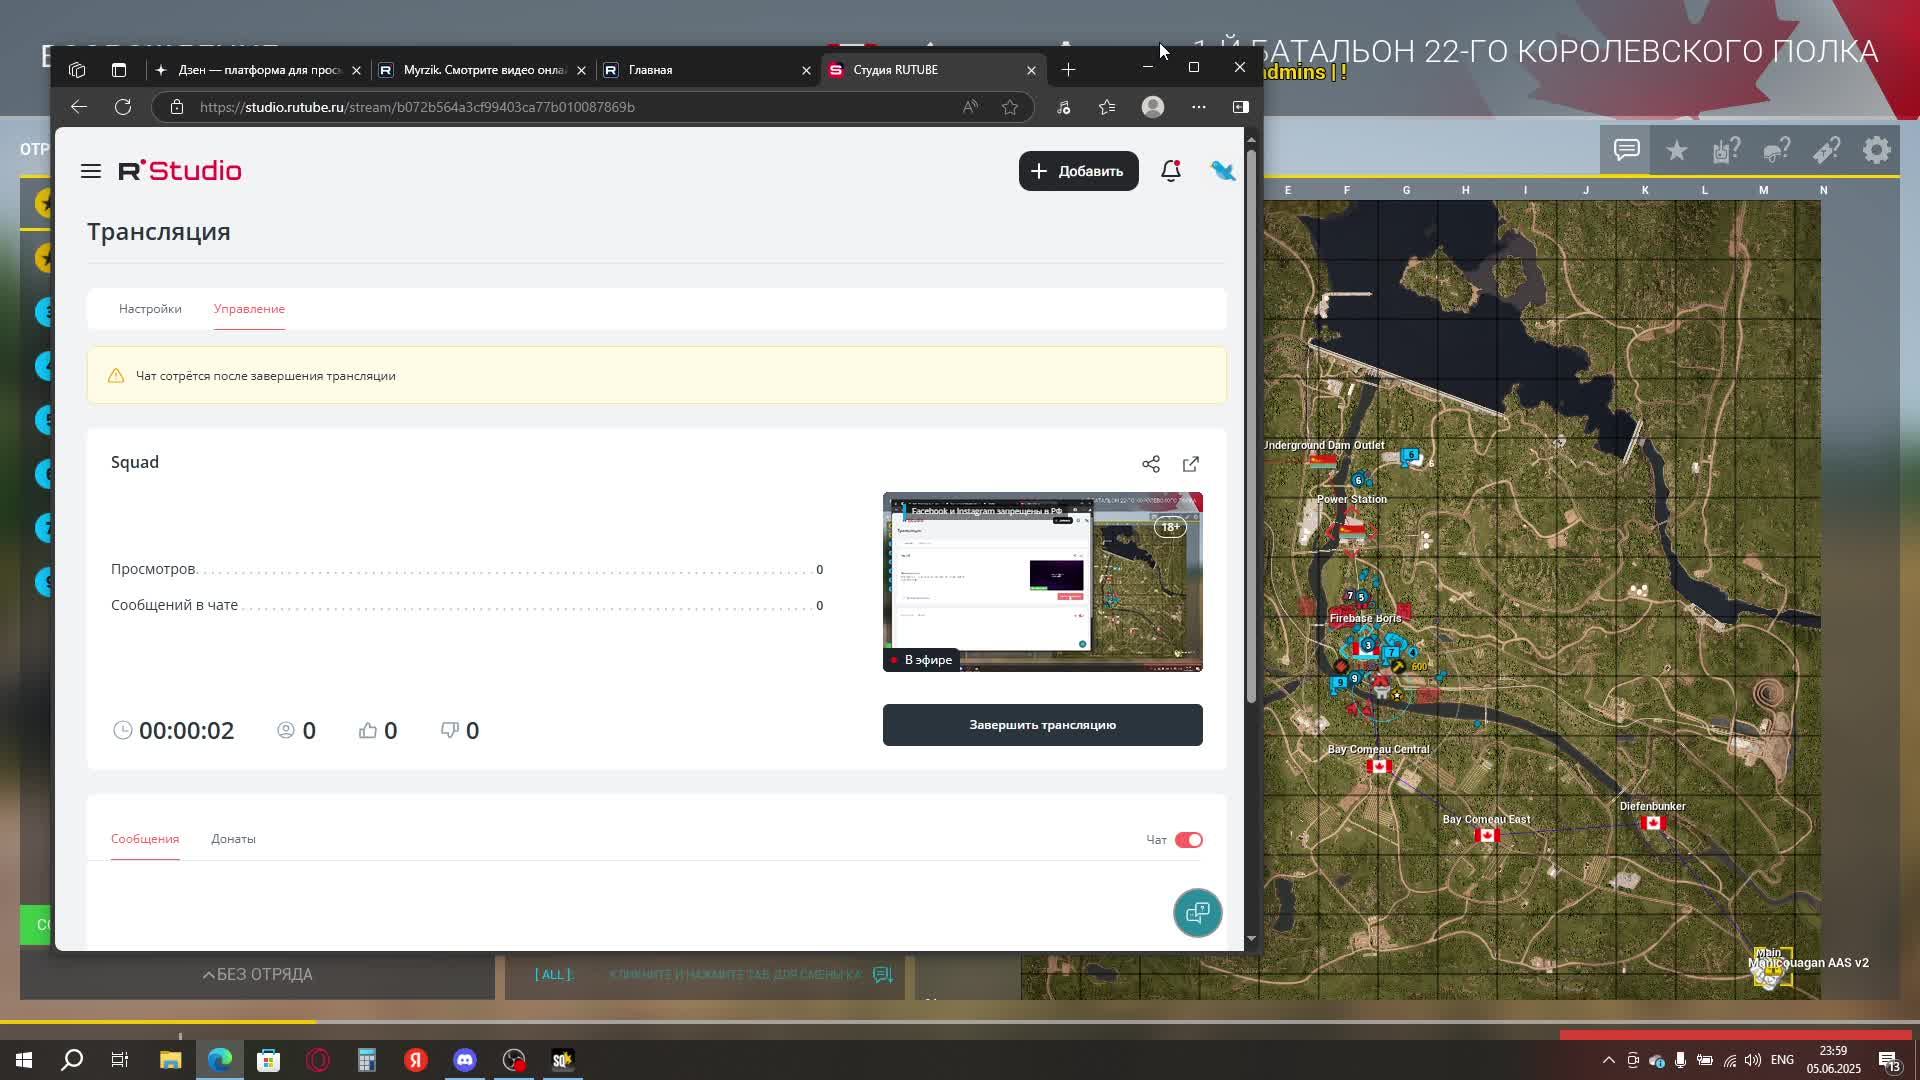Click the share icon for the Squad stream

click(1151, 464)
